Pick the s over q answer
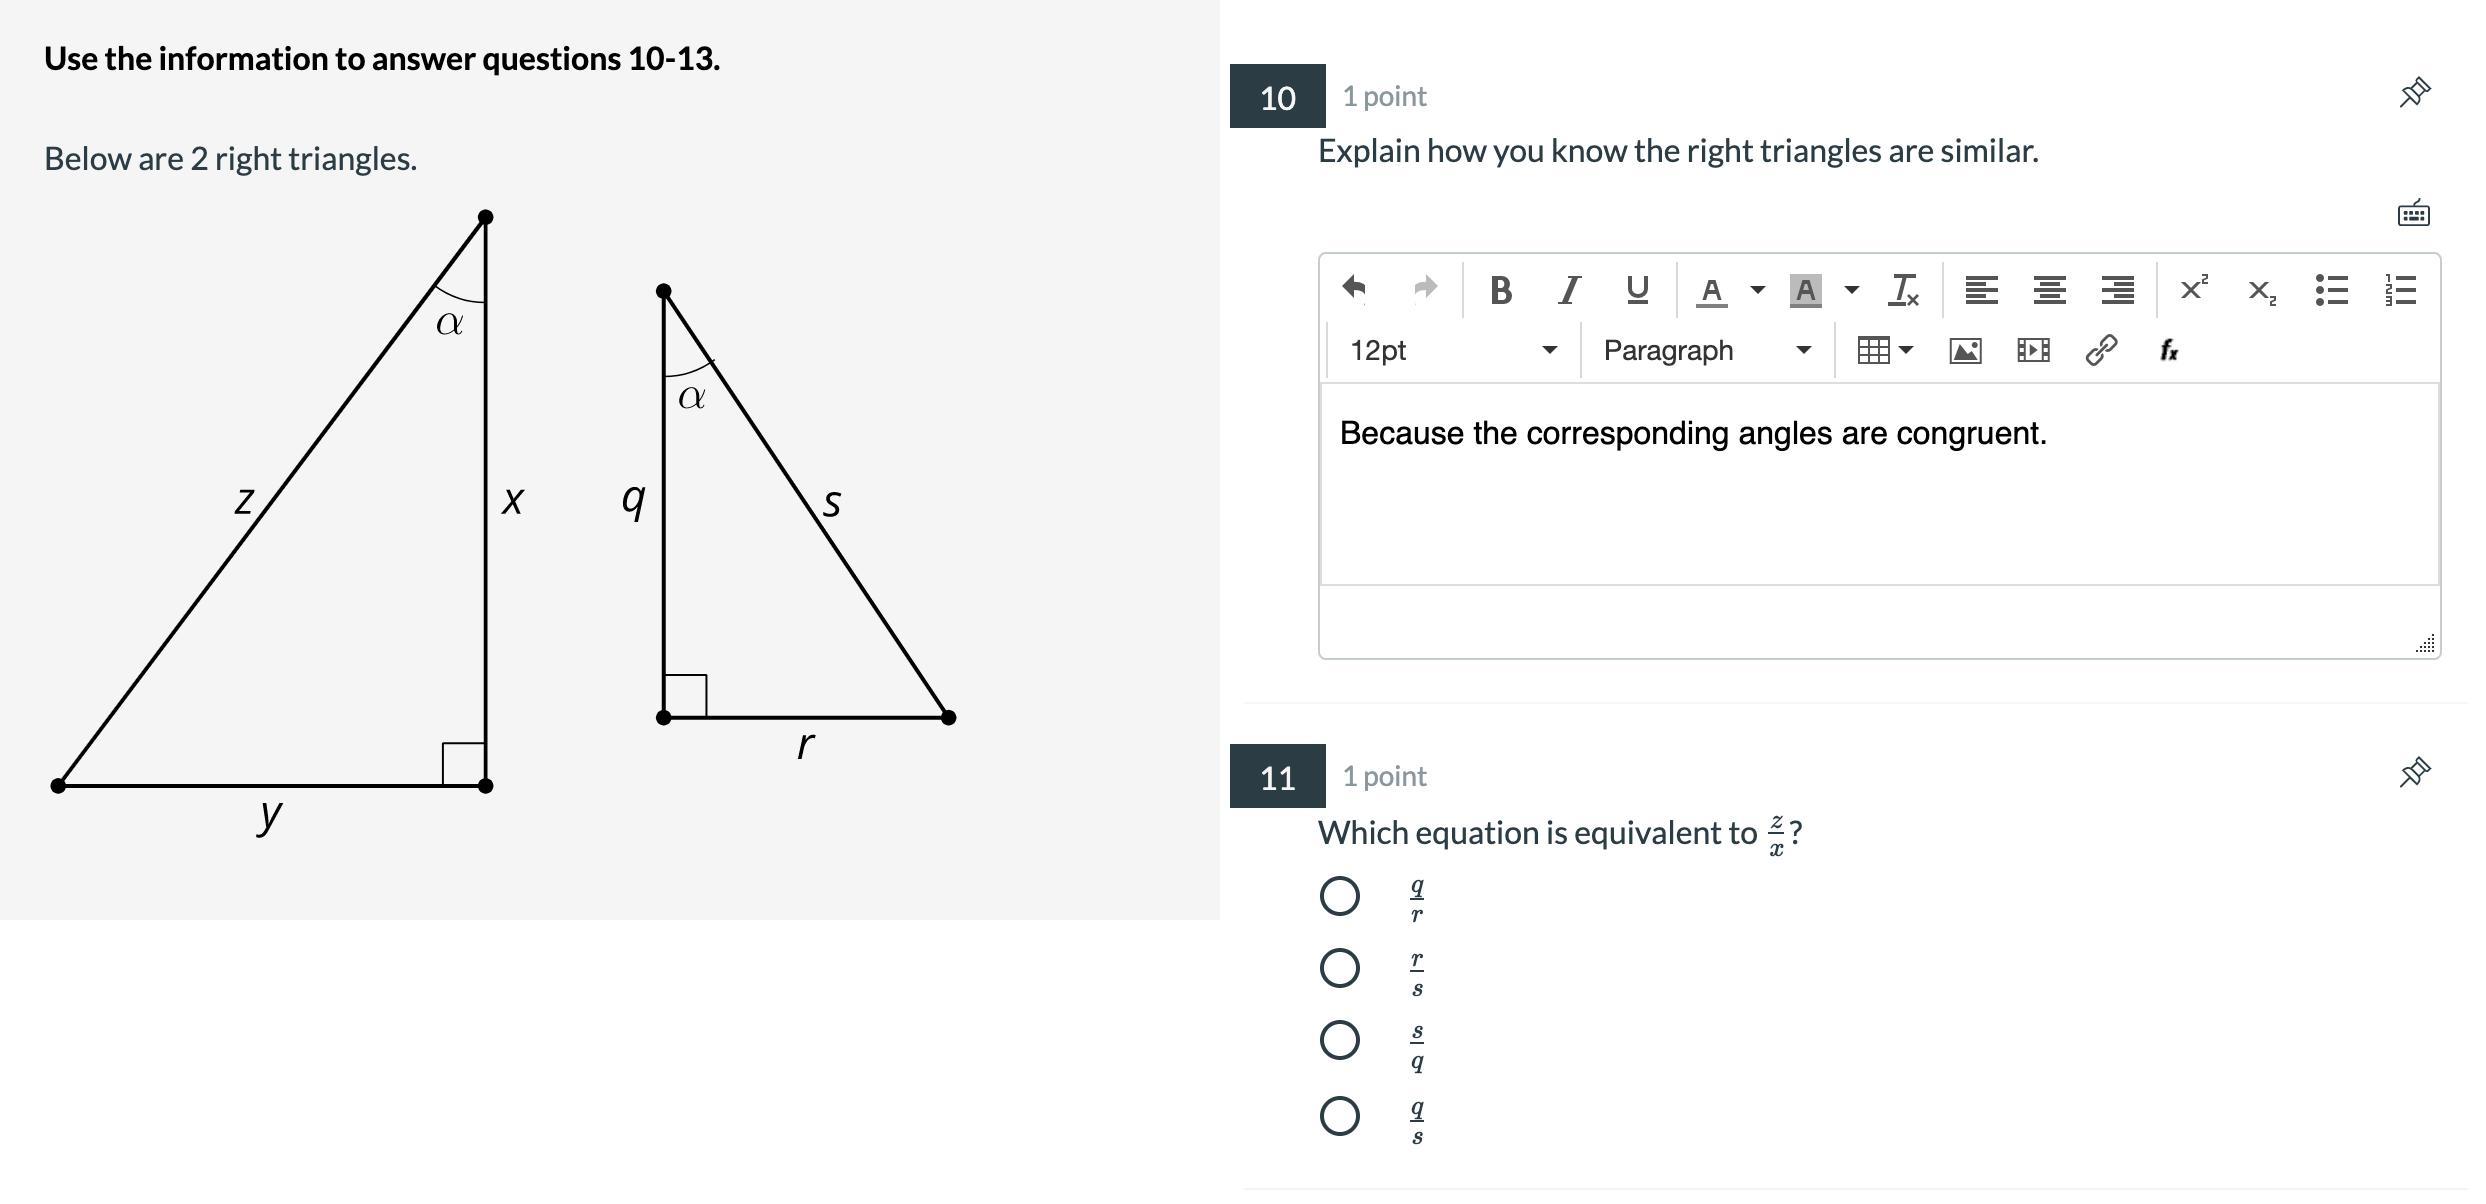 [1340, 1040]
